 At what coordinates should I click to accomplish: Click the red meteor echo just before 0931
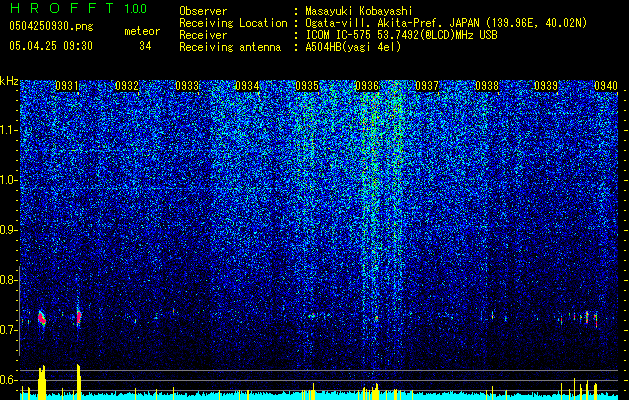coord(42,318)
